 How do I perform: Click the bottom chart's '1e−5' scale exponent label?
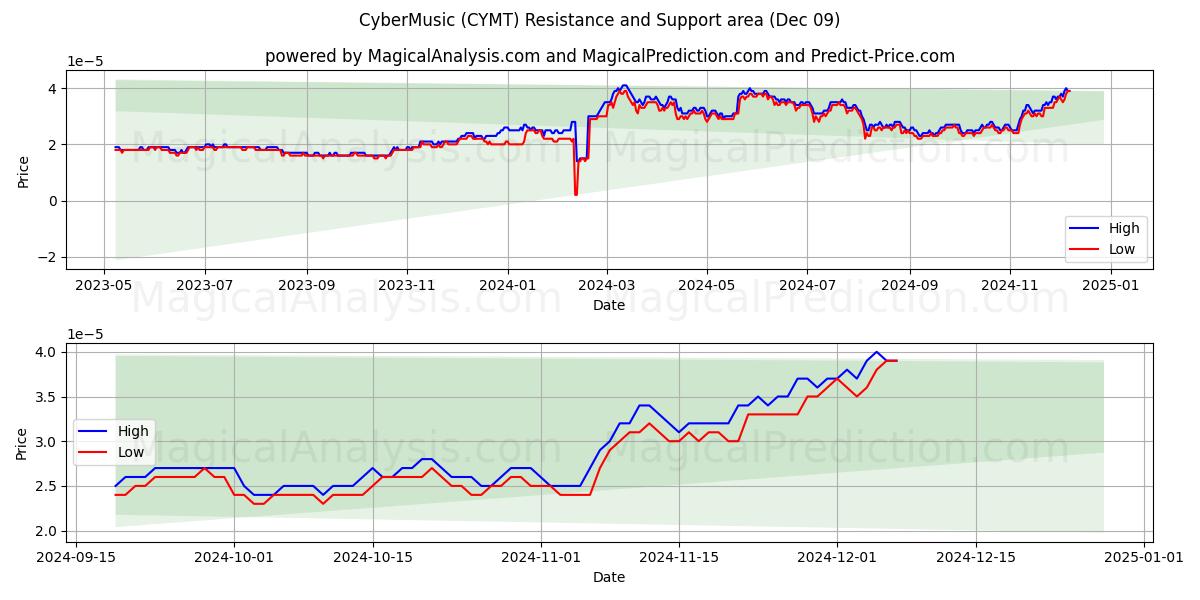coord(85,335)
